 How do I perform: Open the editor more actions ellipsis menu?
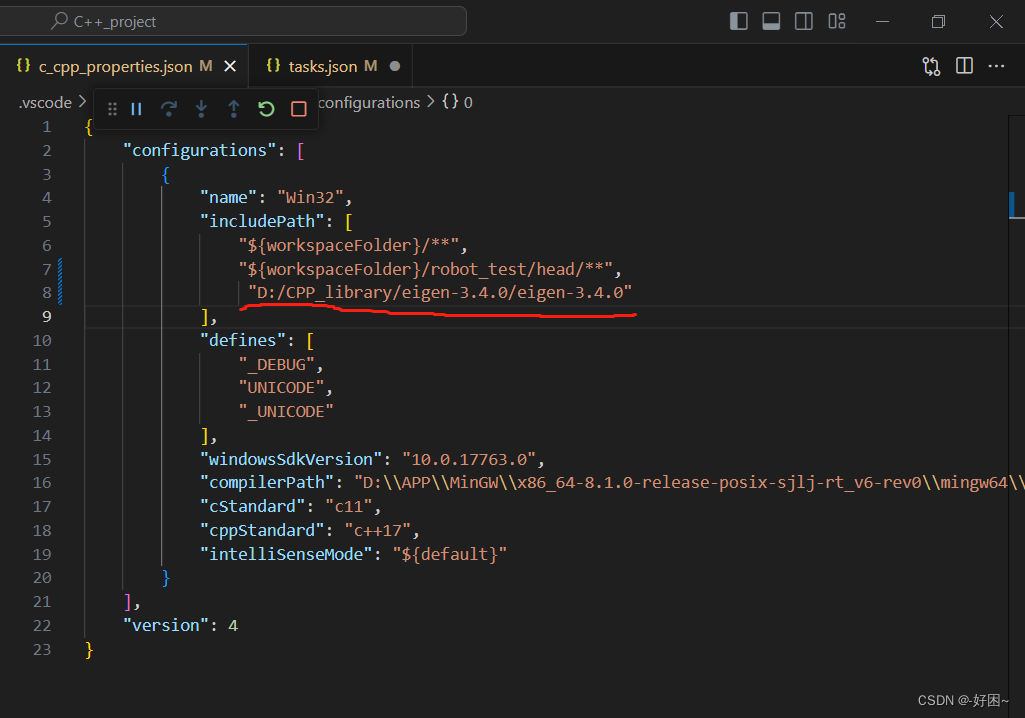(x=996, y=65)
